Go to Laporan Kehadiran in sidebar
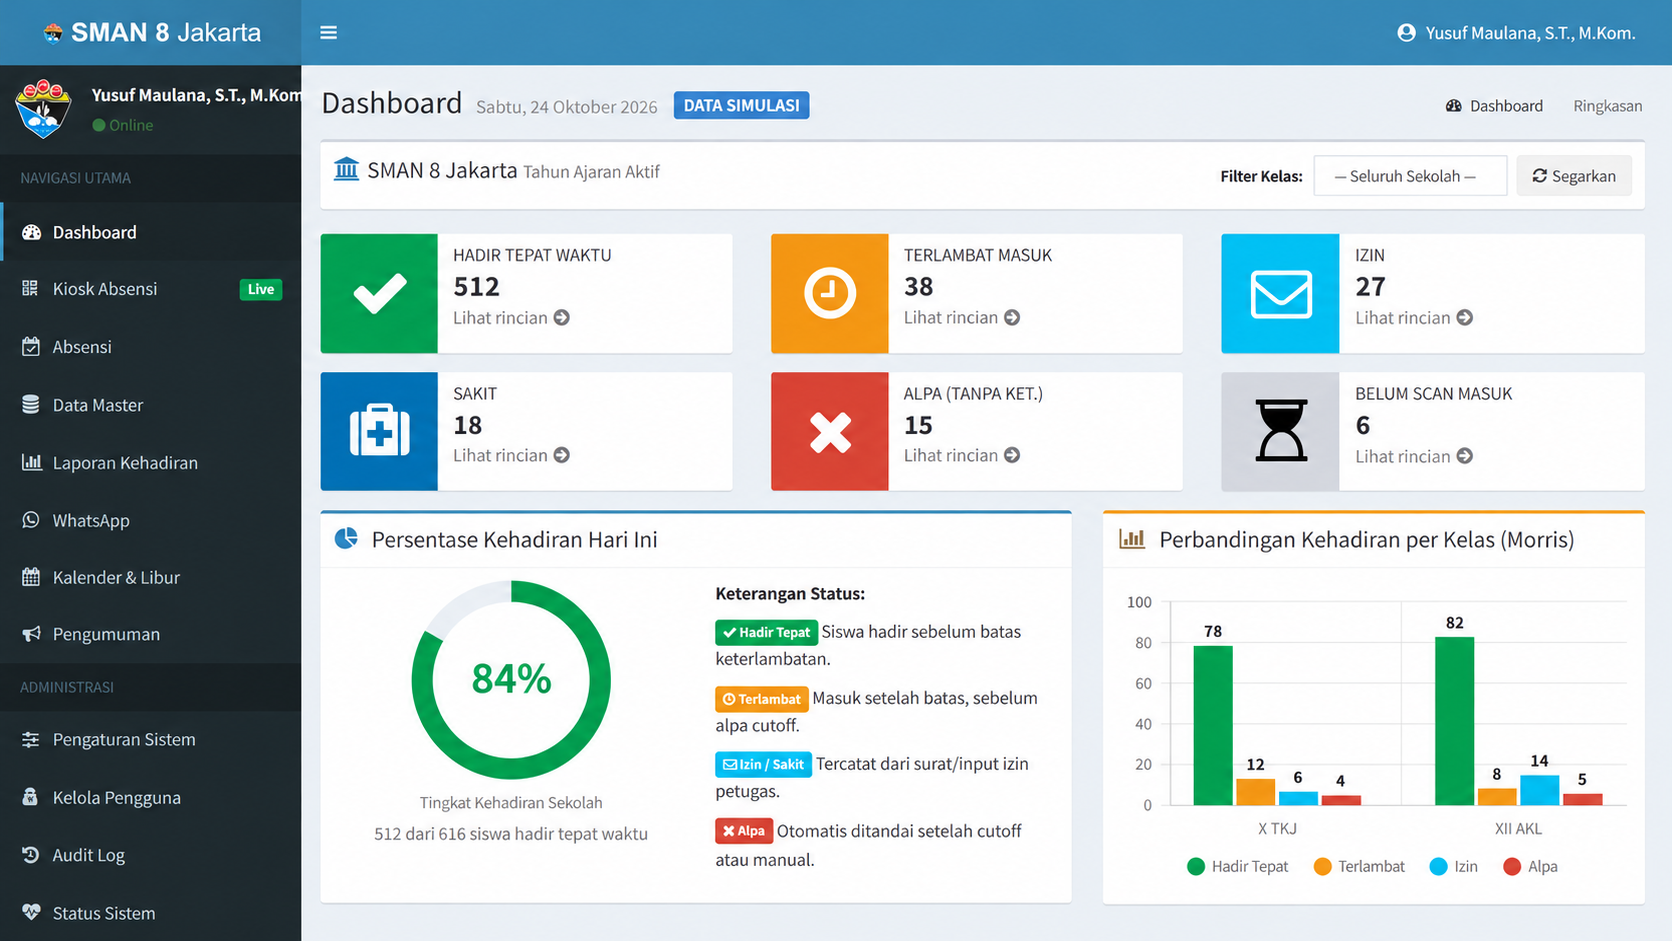1672x941 pixels. click(x=150, y=463)
